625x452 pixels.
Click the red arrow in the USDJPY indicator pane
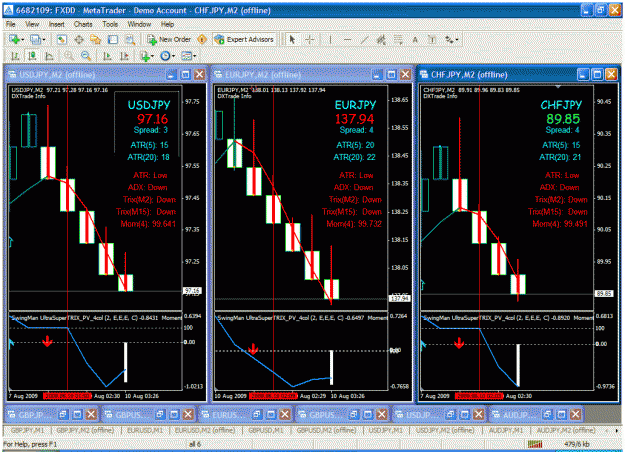47,341
